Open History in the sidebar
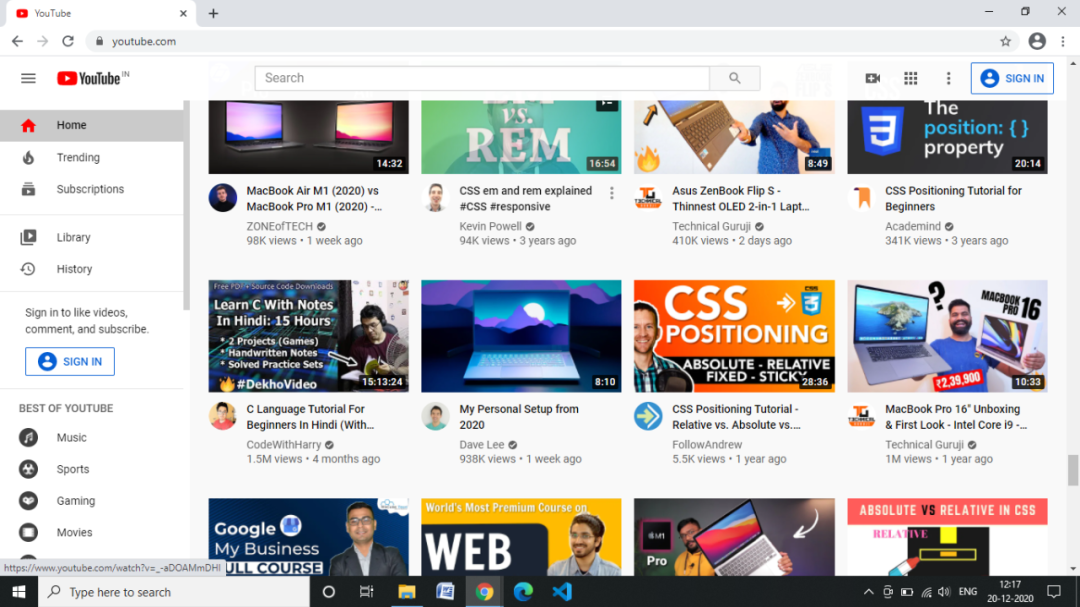This screenshot has width=1080, height=607. coord(92,269)
